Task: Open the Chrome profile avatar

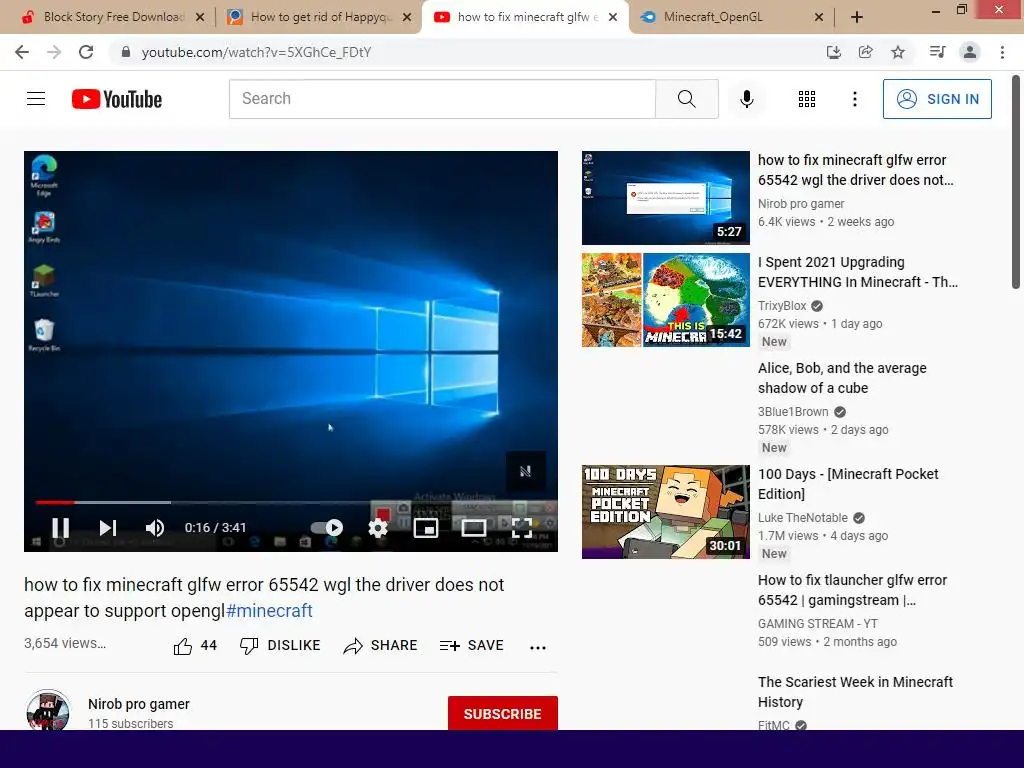Action: [x=970, y=52]
